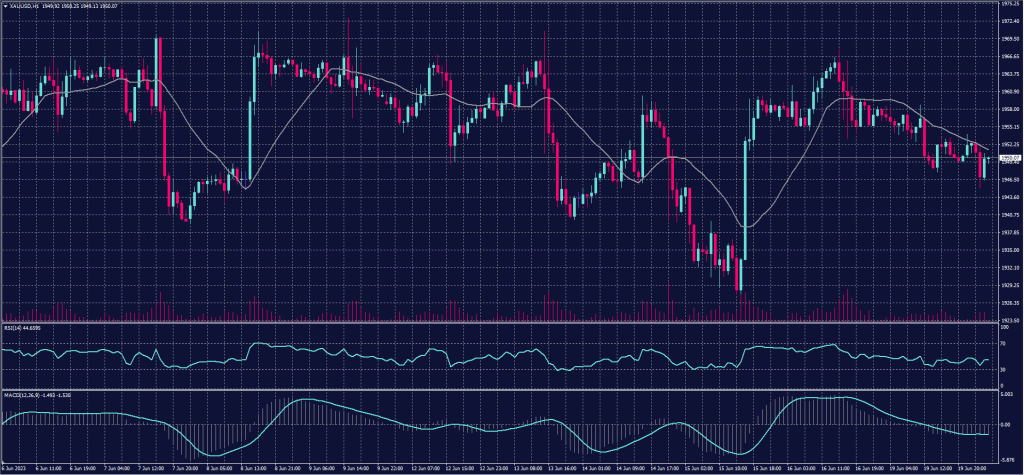Click the divider between price chart and RSI

pos(500,323)
